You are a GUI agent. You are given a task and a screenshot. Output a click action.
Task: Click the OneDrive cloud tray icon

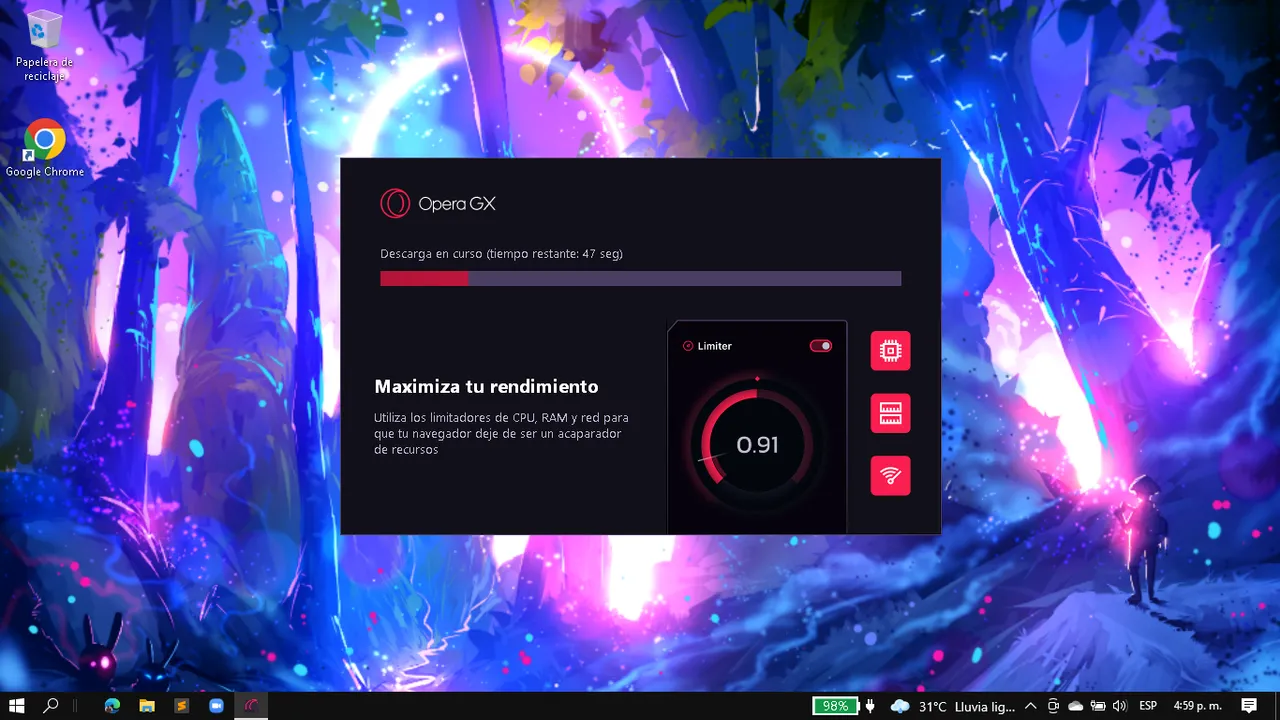click(1075, 706)
